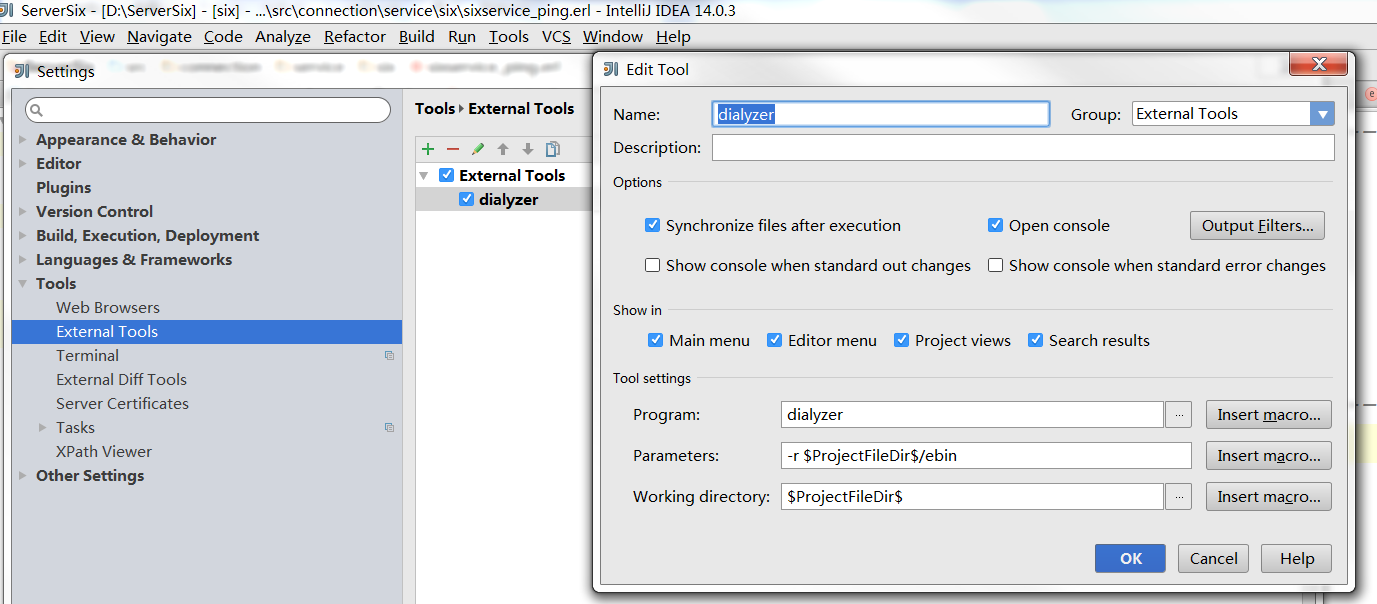Uncheck Project views in Show in

(901, 341)
